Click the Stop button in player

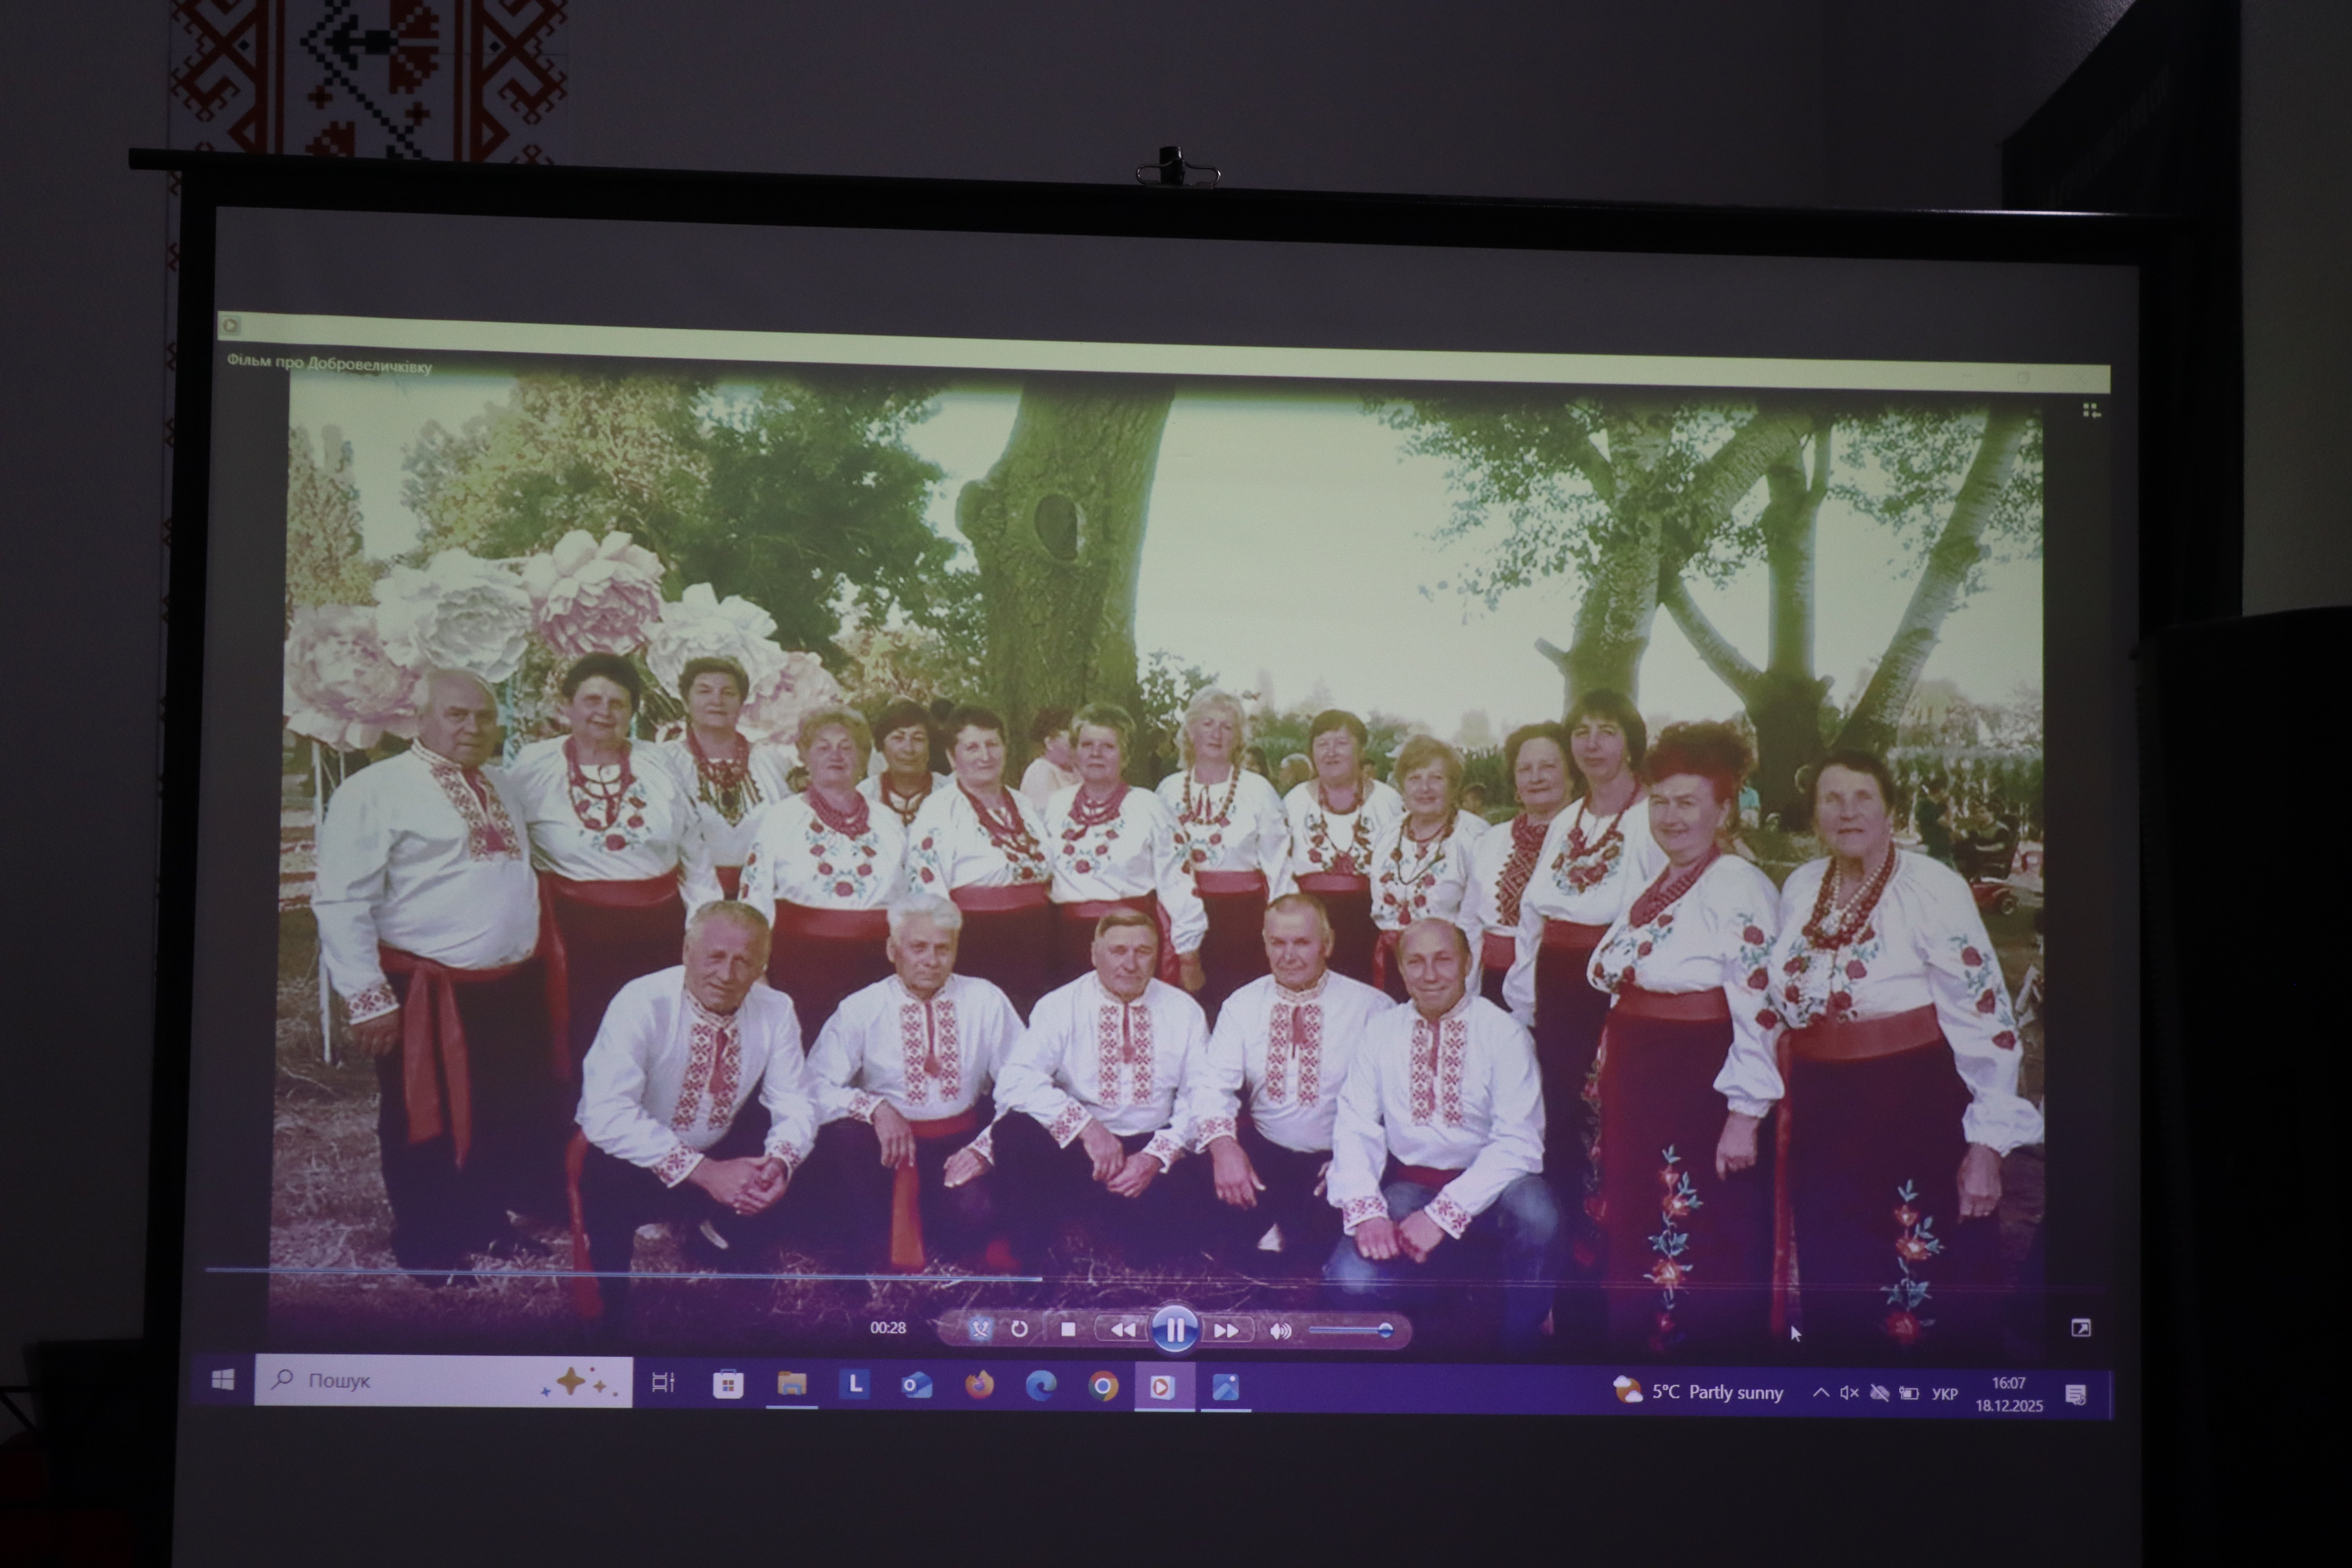pyautogui.click(x=1068, y=1329)
